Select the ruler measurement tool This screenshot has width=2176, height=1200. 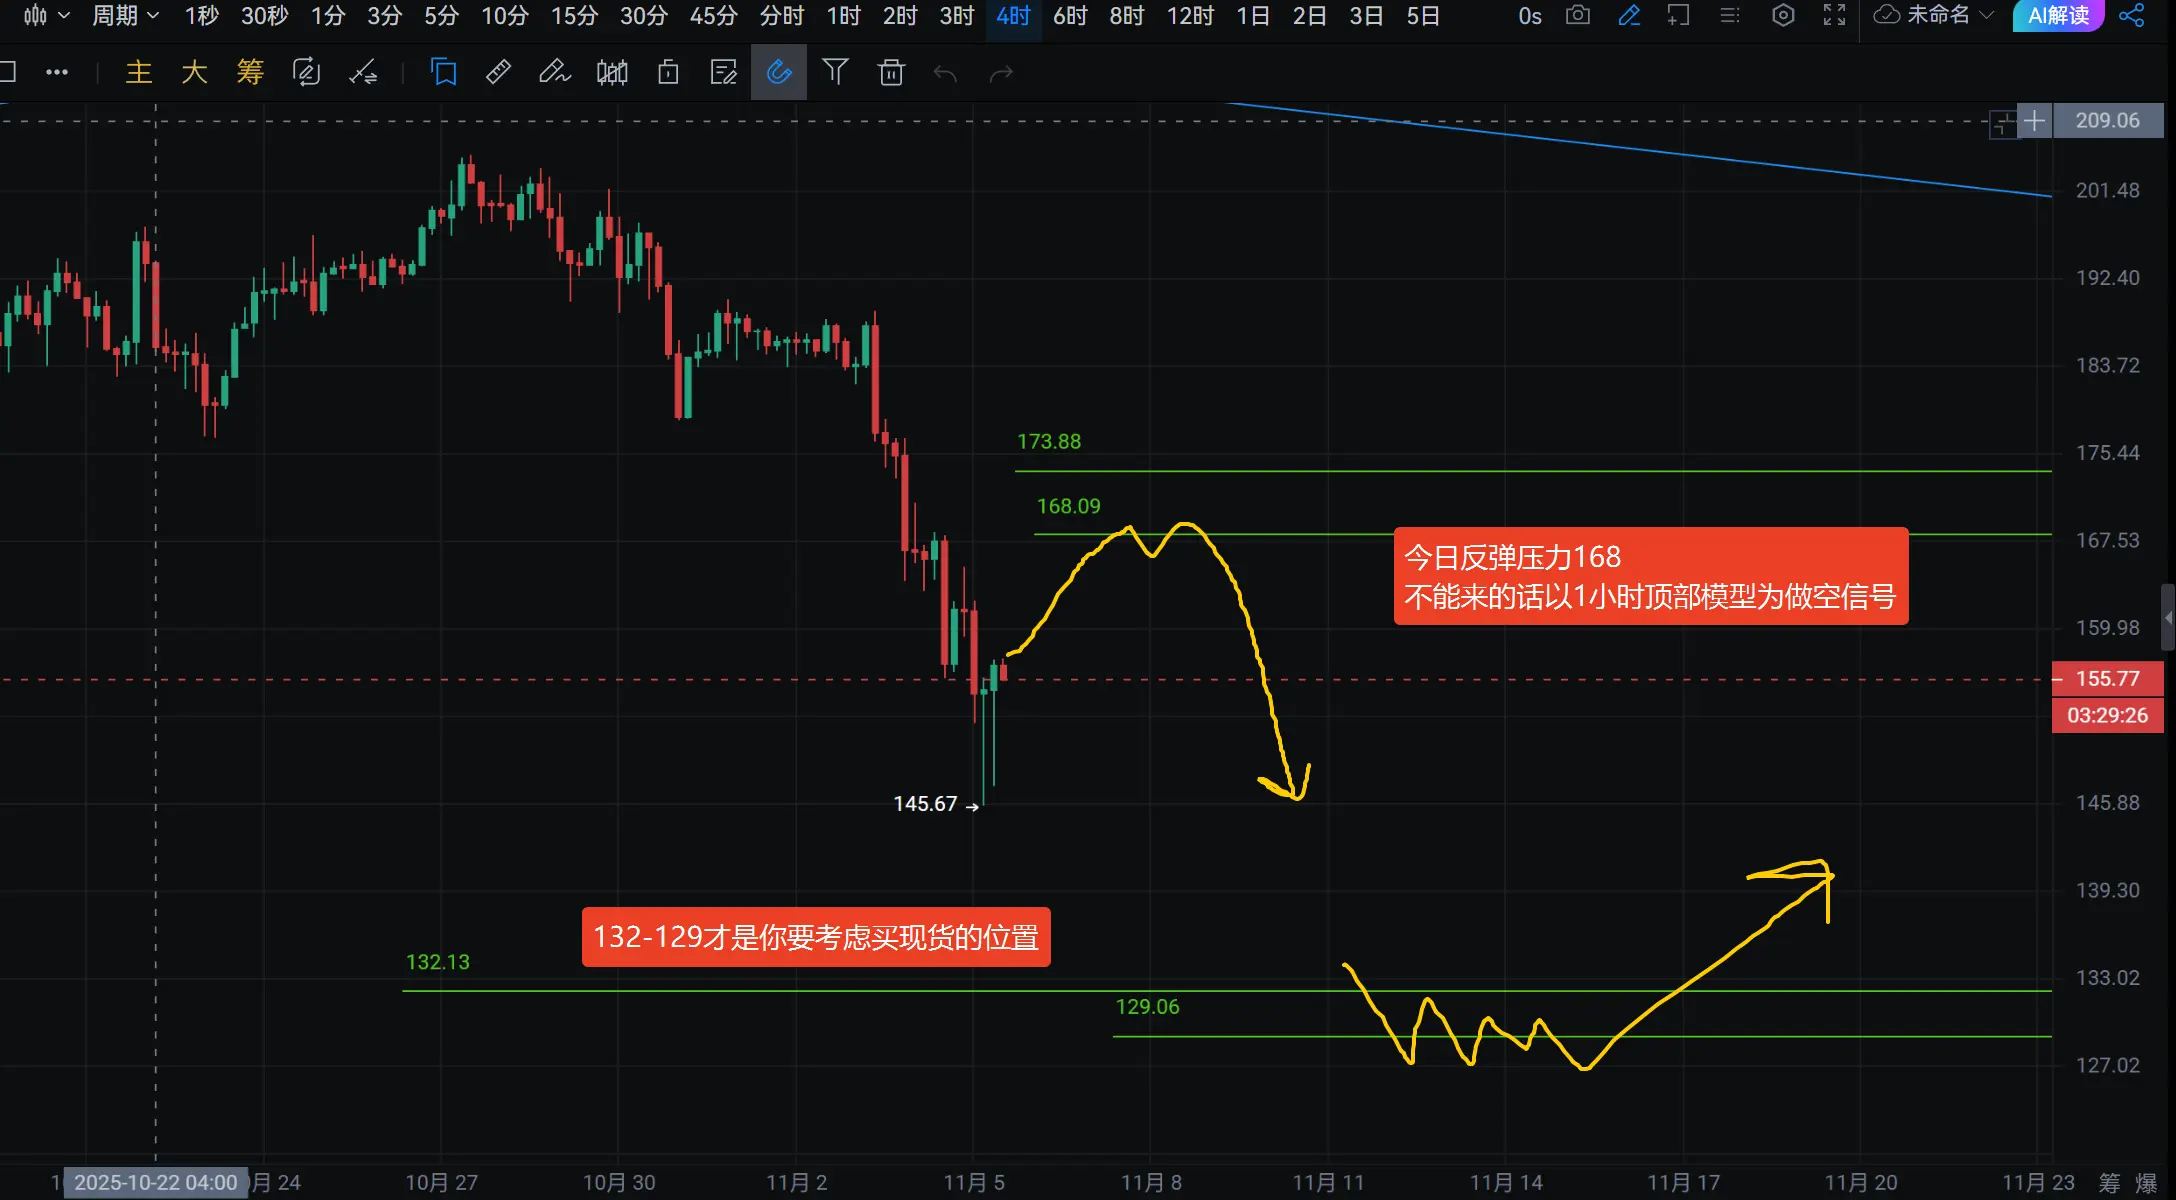(498, 72)
